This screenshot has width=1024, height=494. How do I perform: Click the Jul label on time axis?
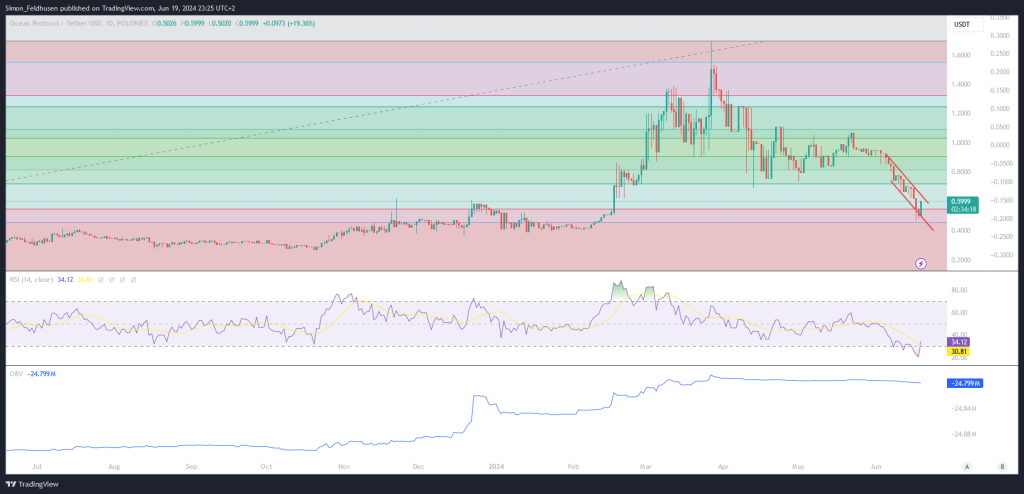pyautogui.click(x=37, y=467)
